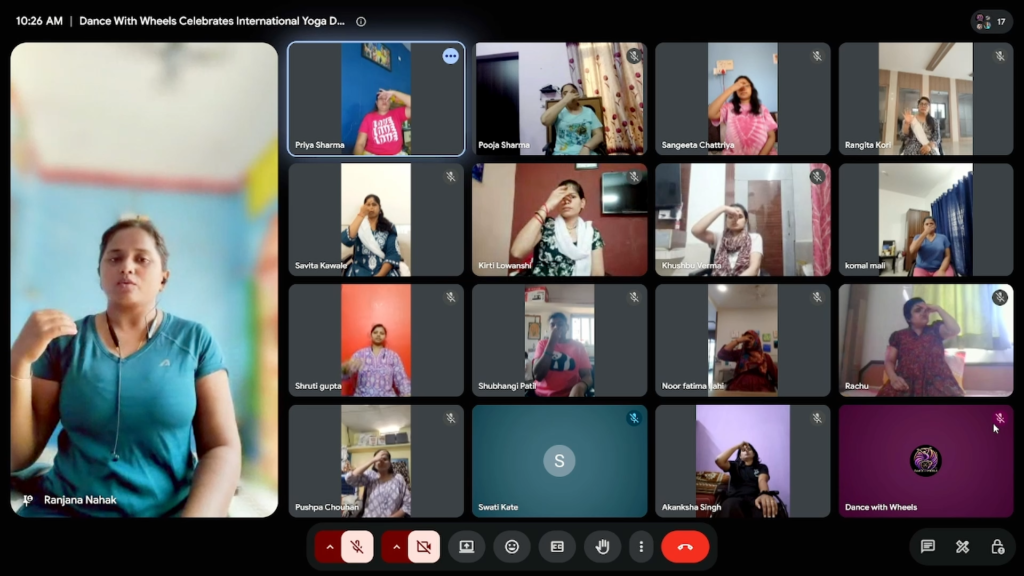Click muted mic icon on Akanksha Singh tile

817,418
